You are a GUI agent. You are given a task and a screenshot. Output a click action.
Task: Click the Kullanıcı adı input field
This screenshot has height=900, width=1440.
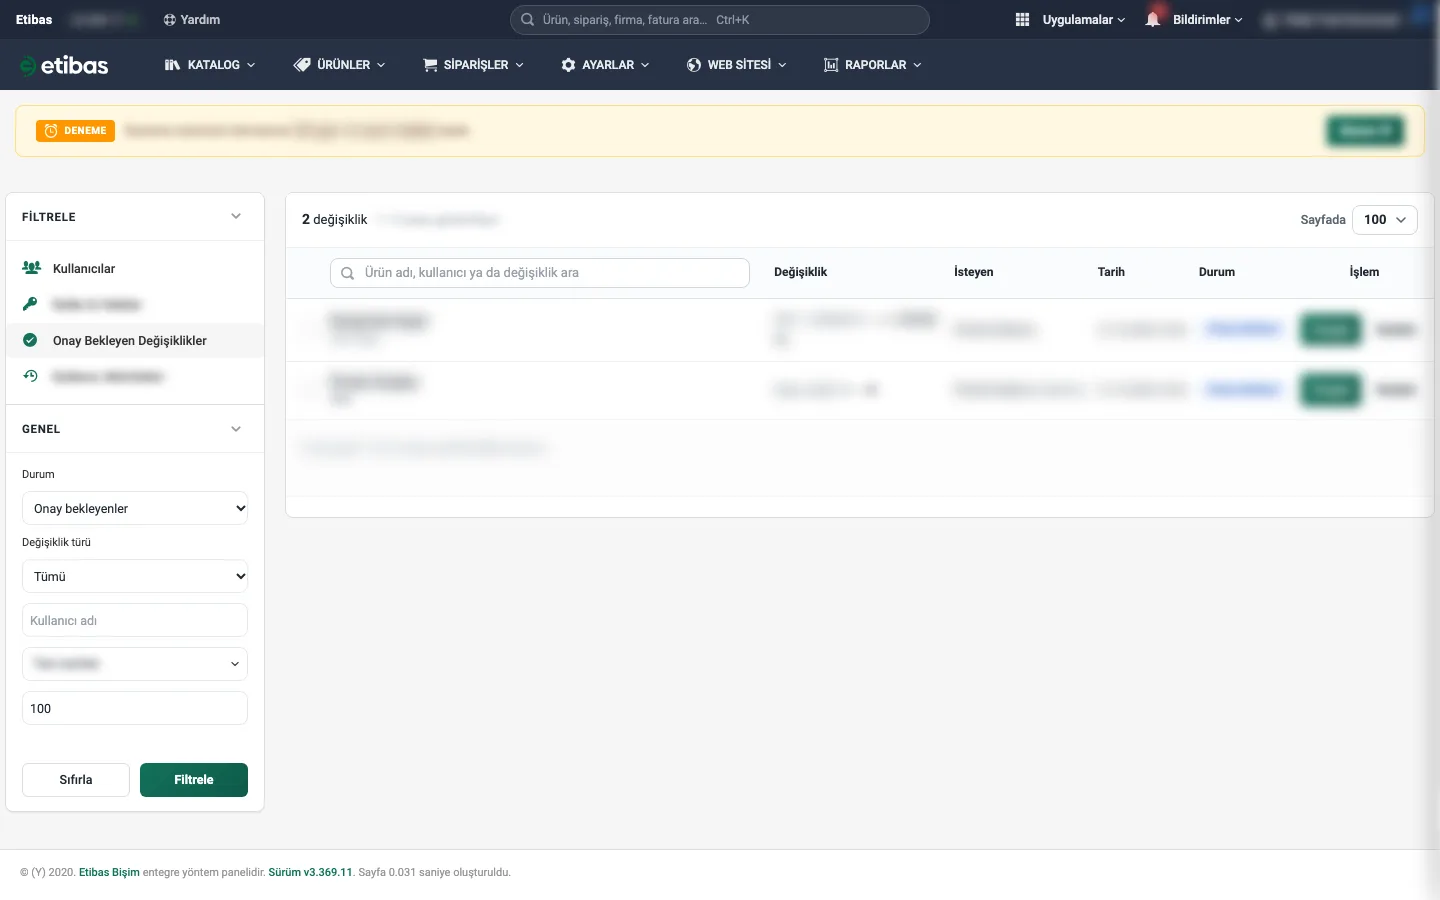(135, 620)
